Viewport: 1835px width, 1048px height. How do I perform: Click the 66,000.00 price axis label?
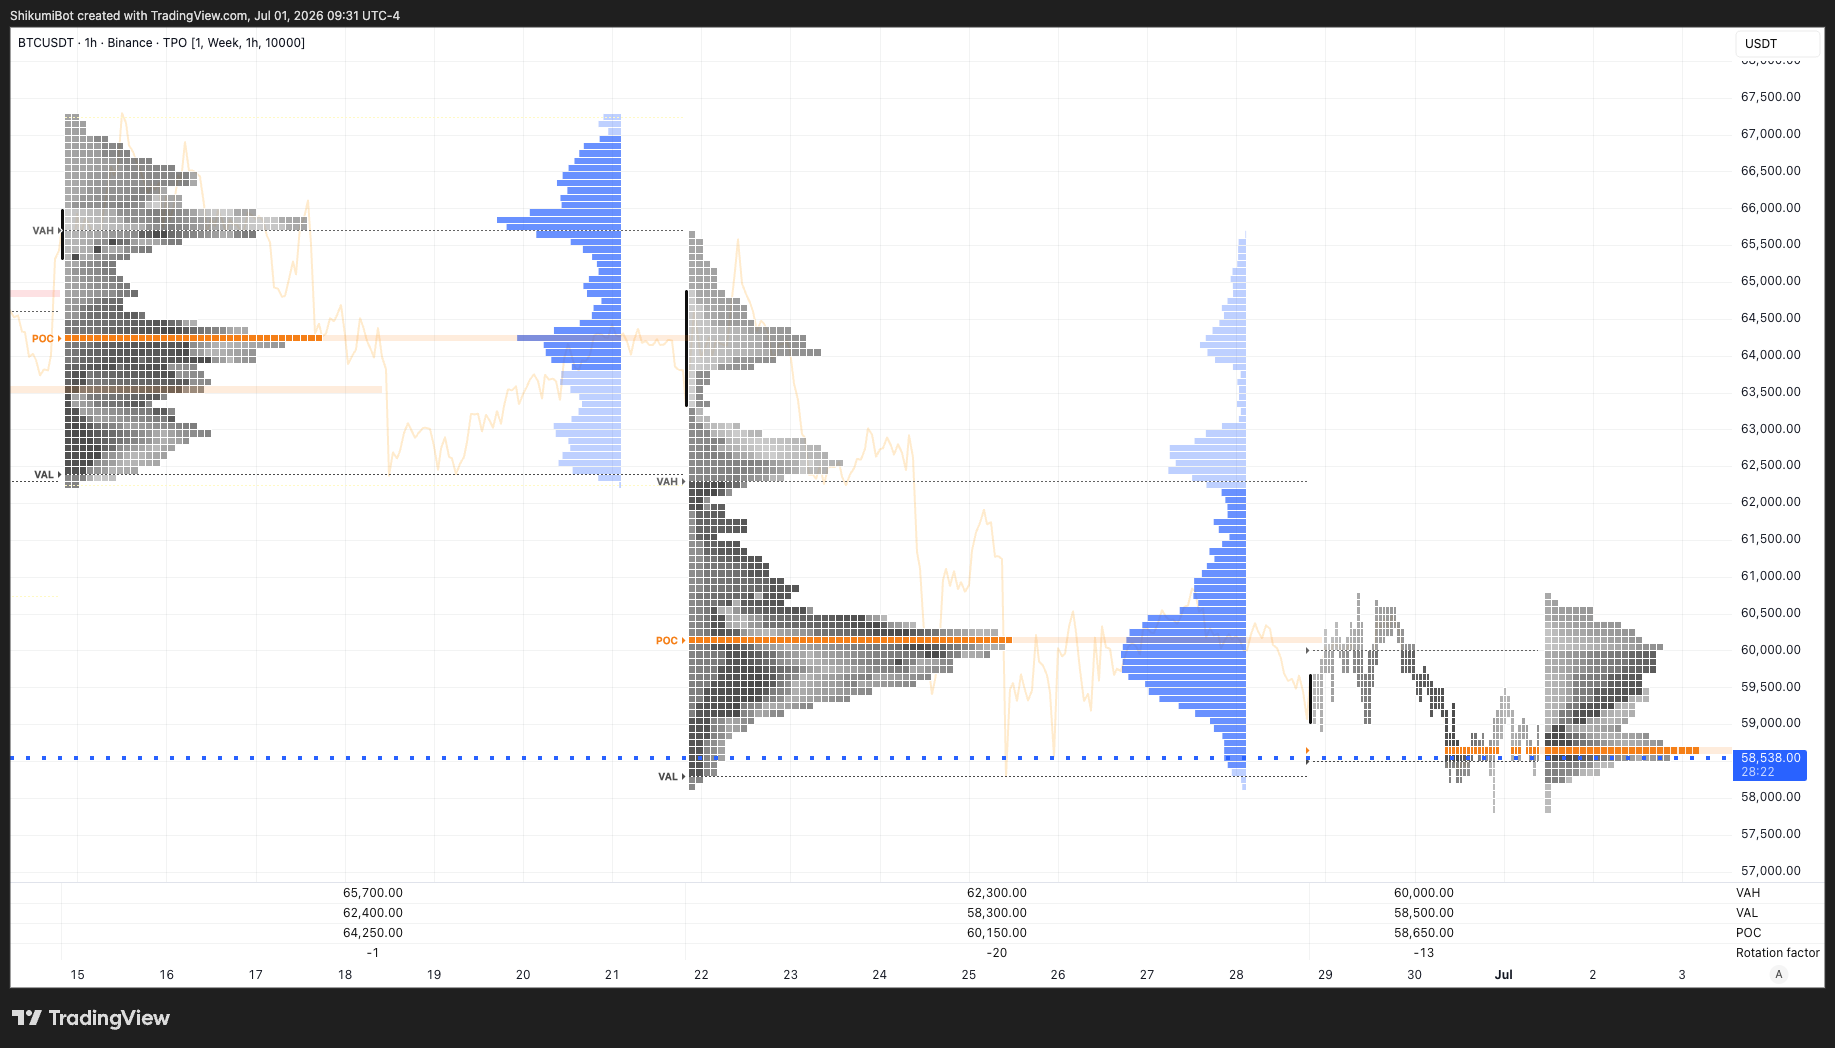[1770, 208]
